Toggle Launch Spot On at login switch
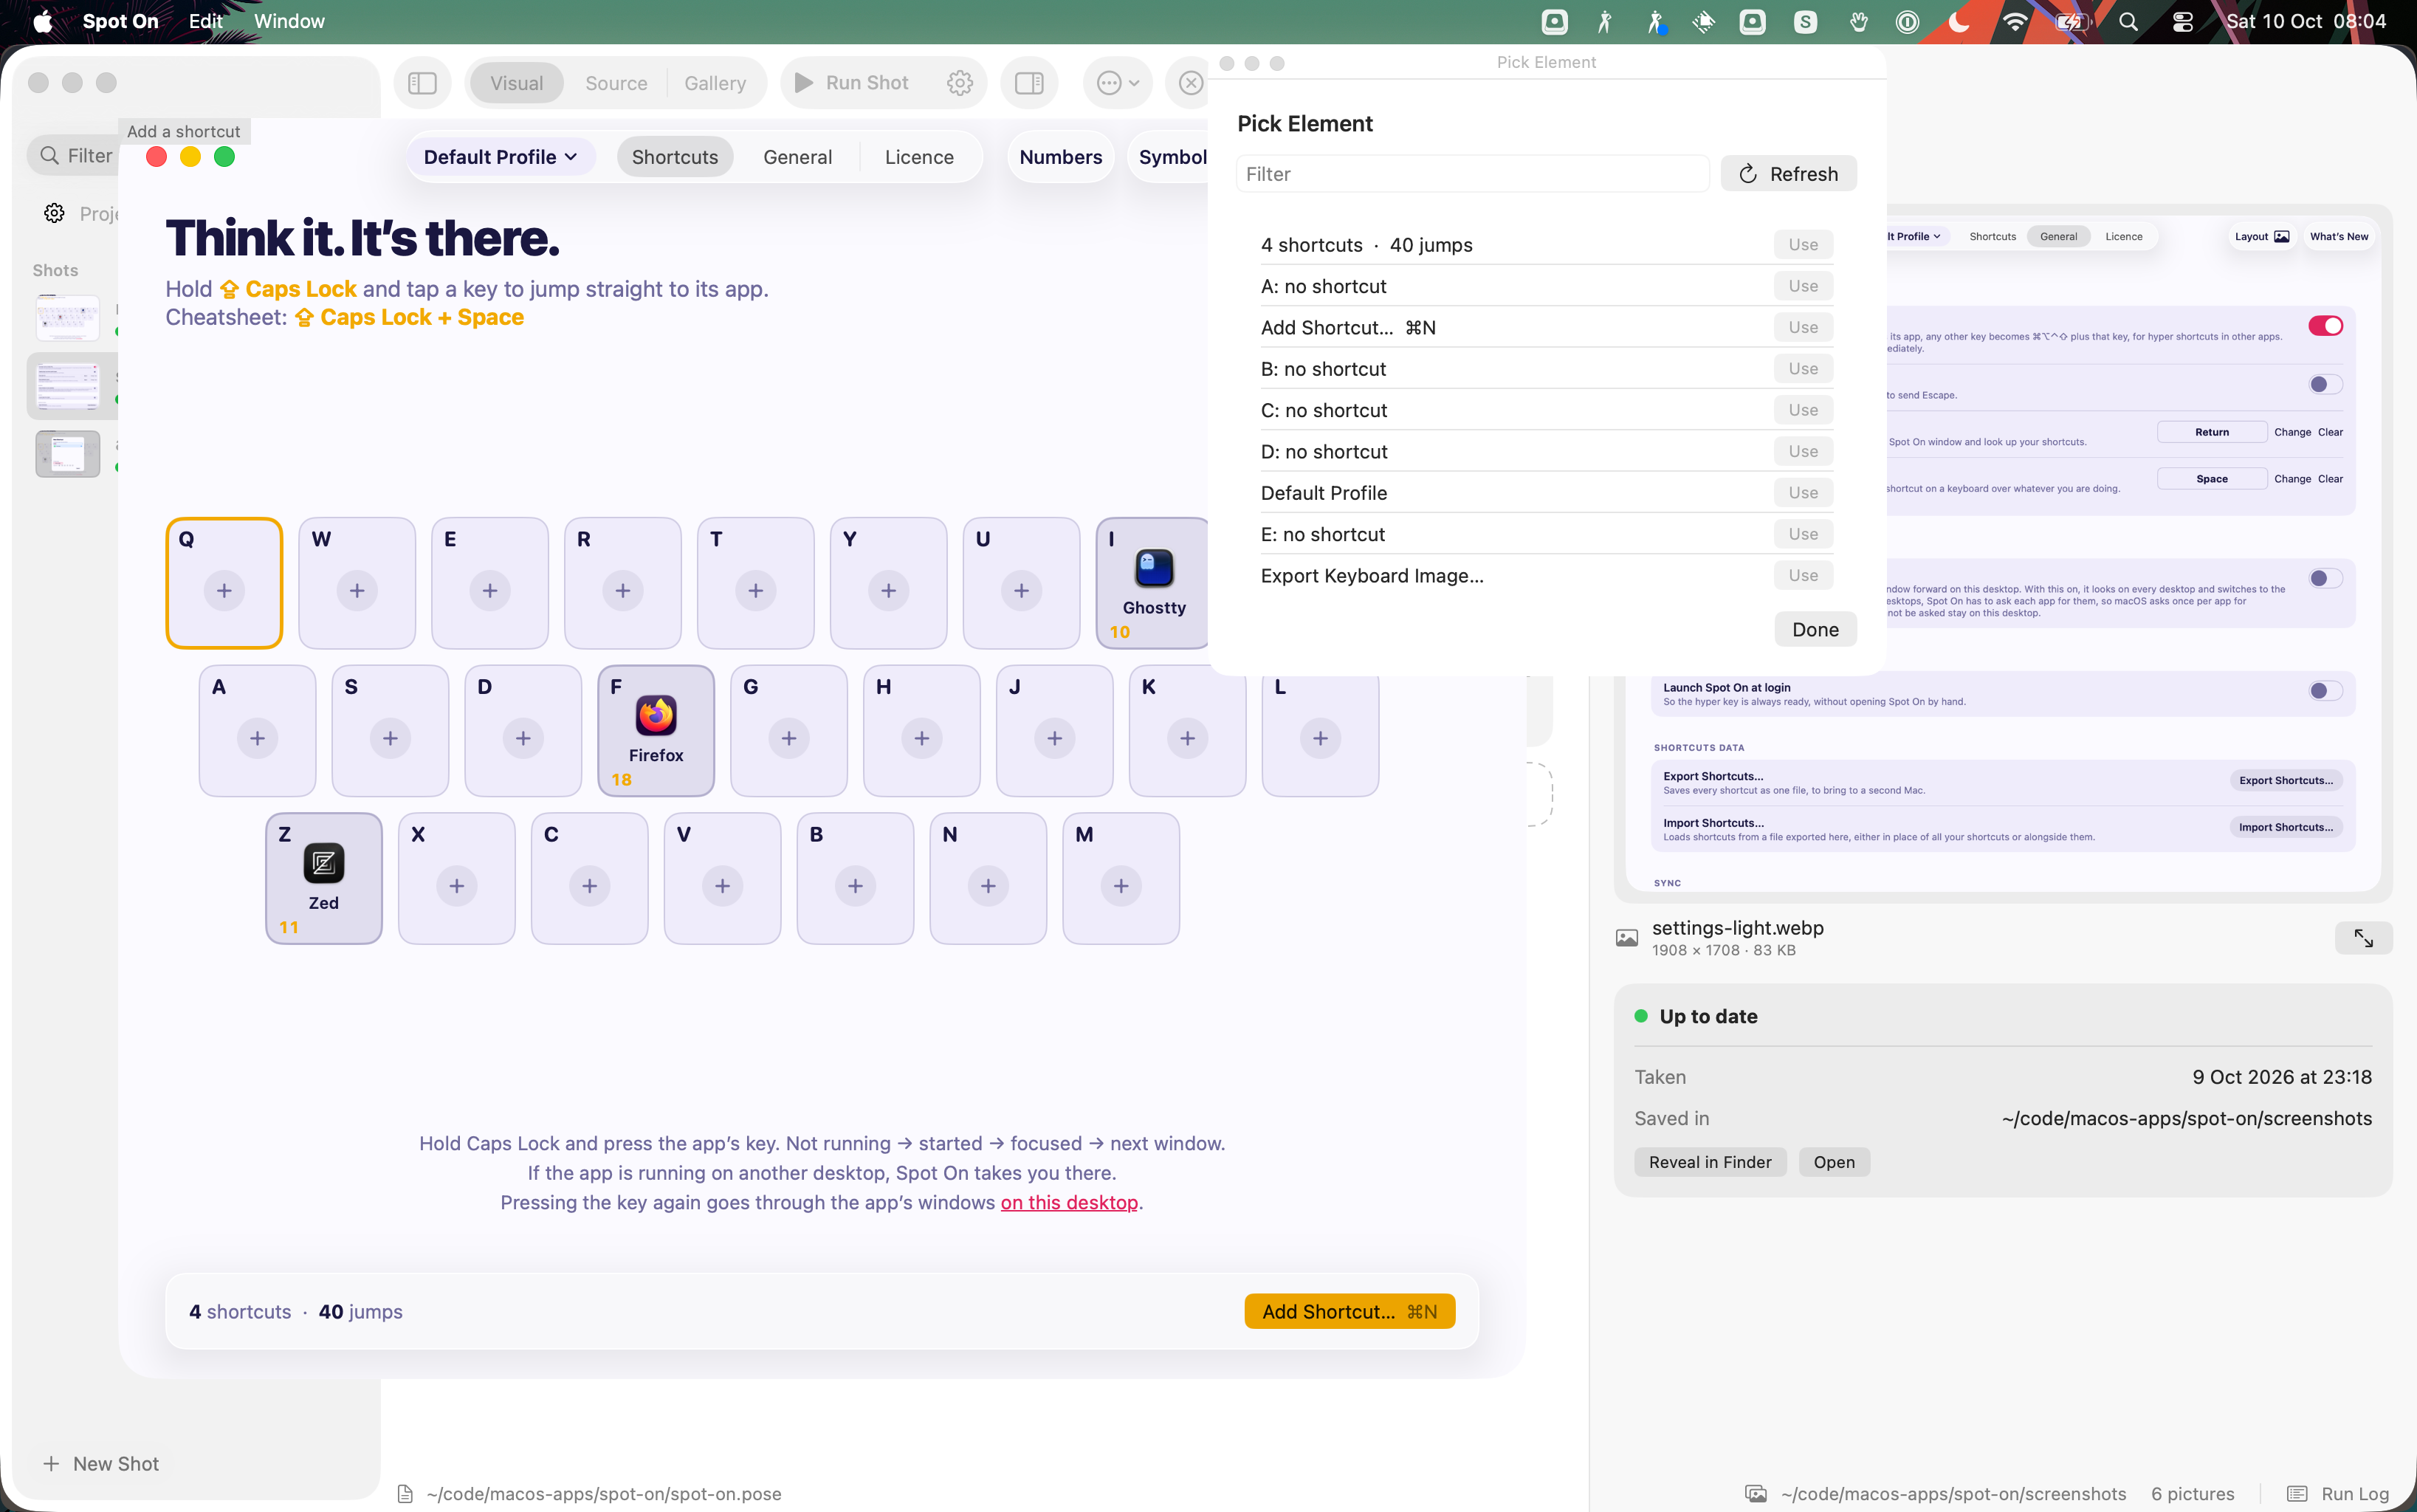This screenshot has height=1512, width=2417. (x=2325, y=691)
